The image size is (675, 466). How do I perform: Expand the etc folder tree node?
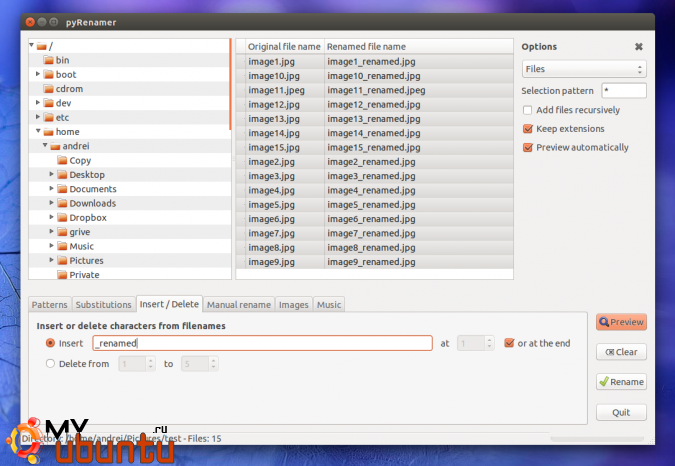click(x=38, y=117)
